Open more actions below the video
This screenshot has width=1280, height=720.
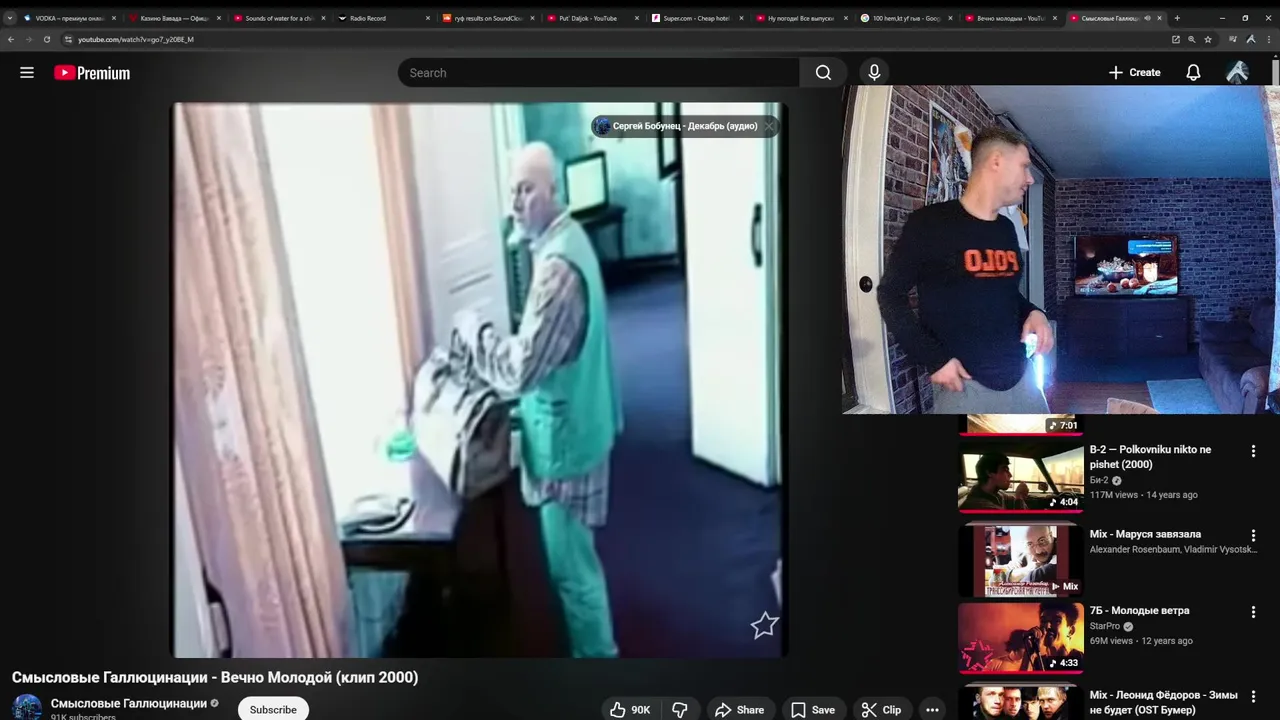[x=932, y=710]
